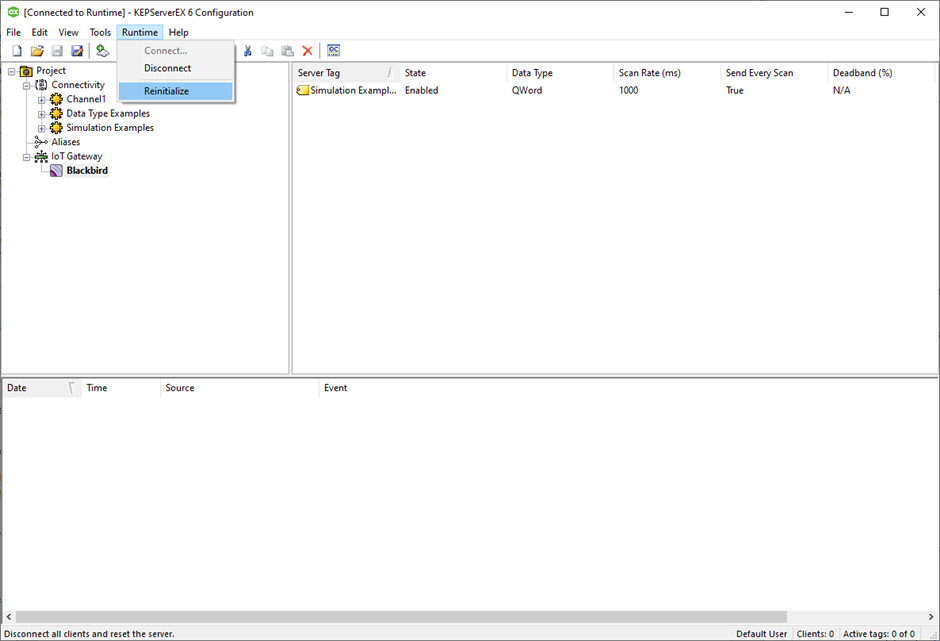Click the QWord data type cell

pyautogui.click(x=527, y=91)
